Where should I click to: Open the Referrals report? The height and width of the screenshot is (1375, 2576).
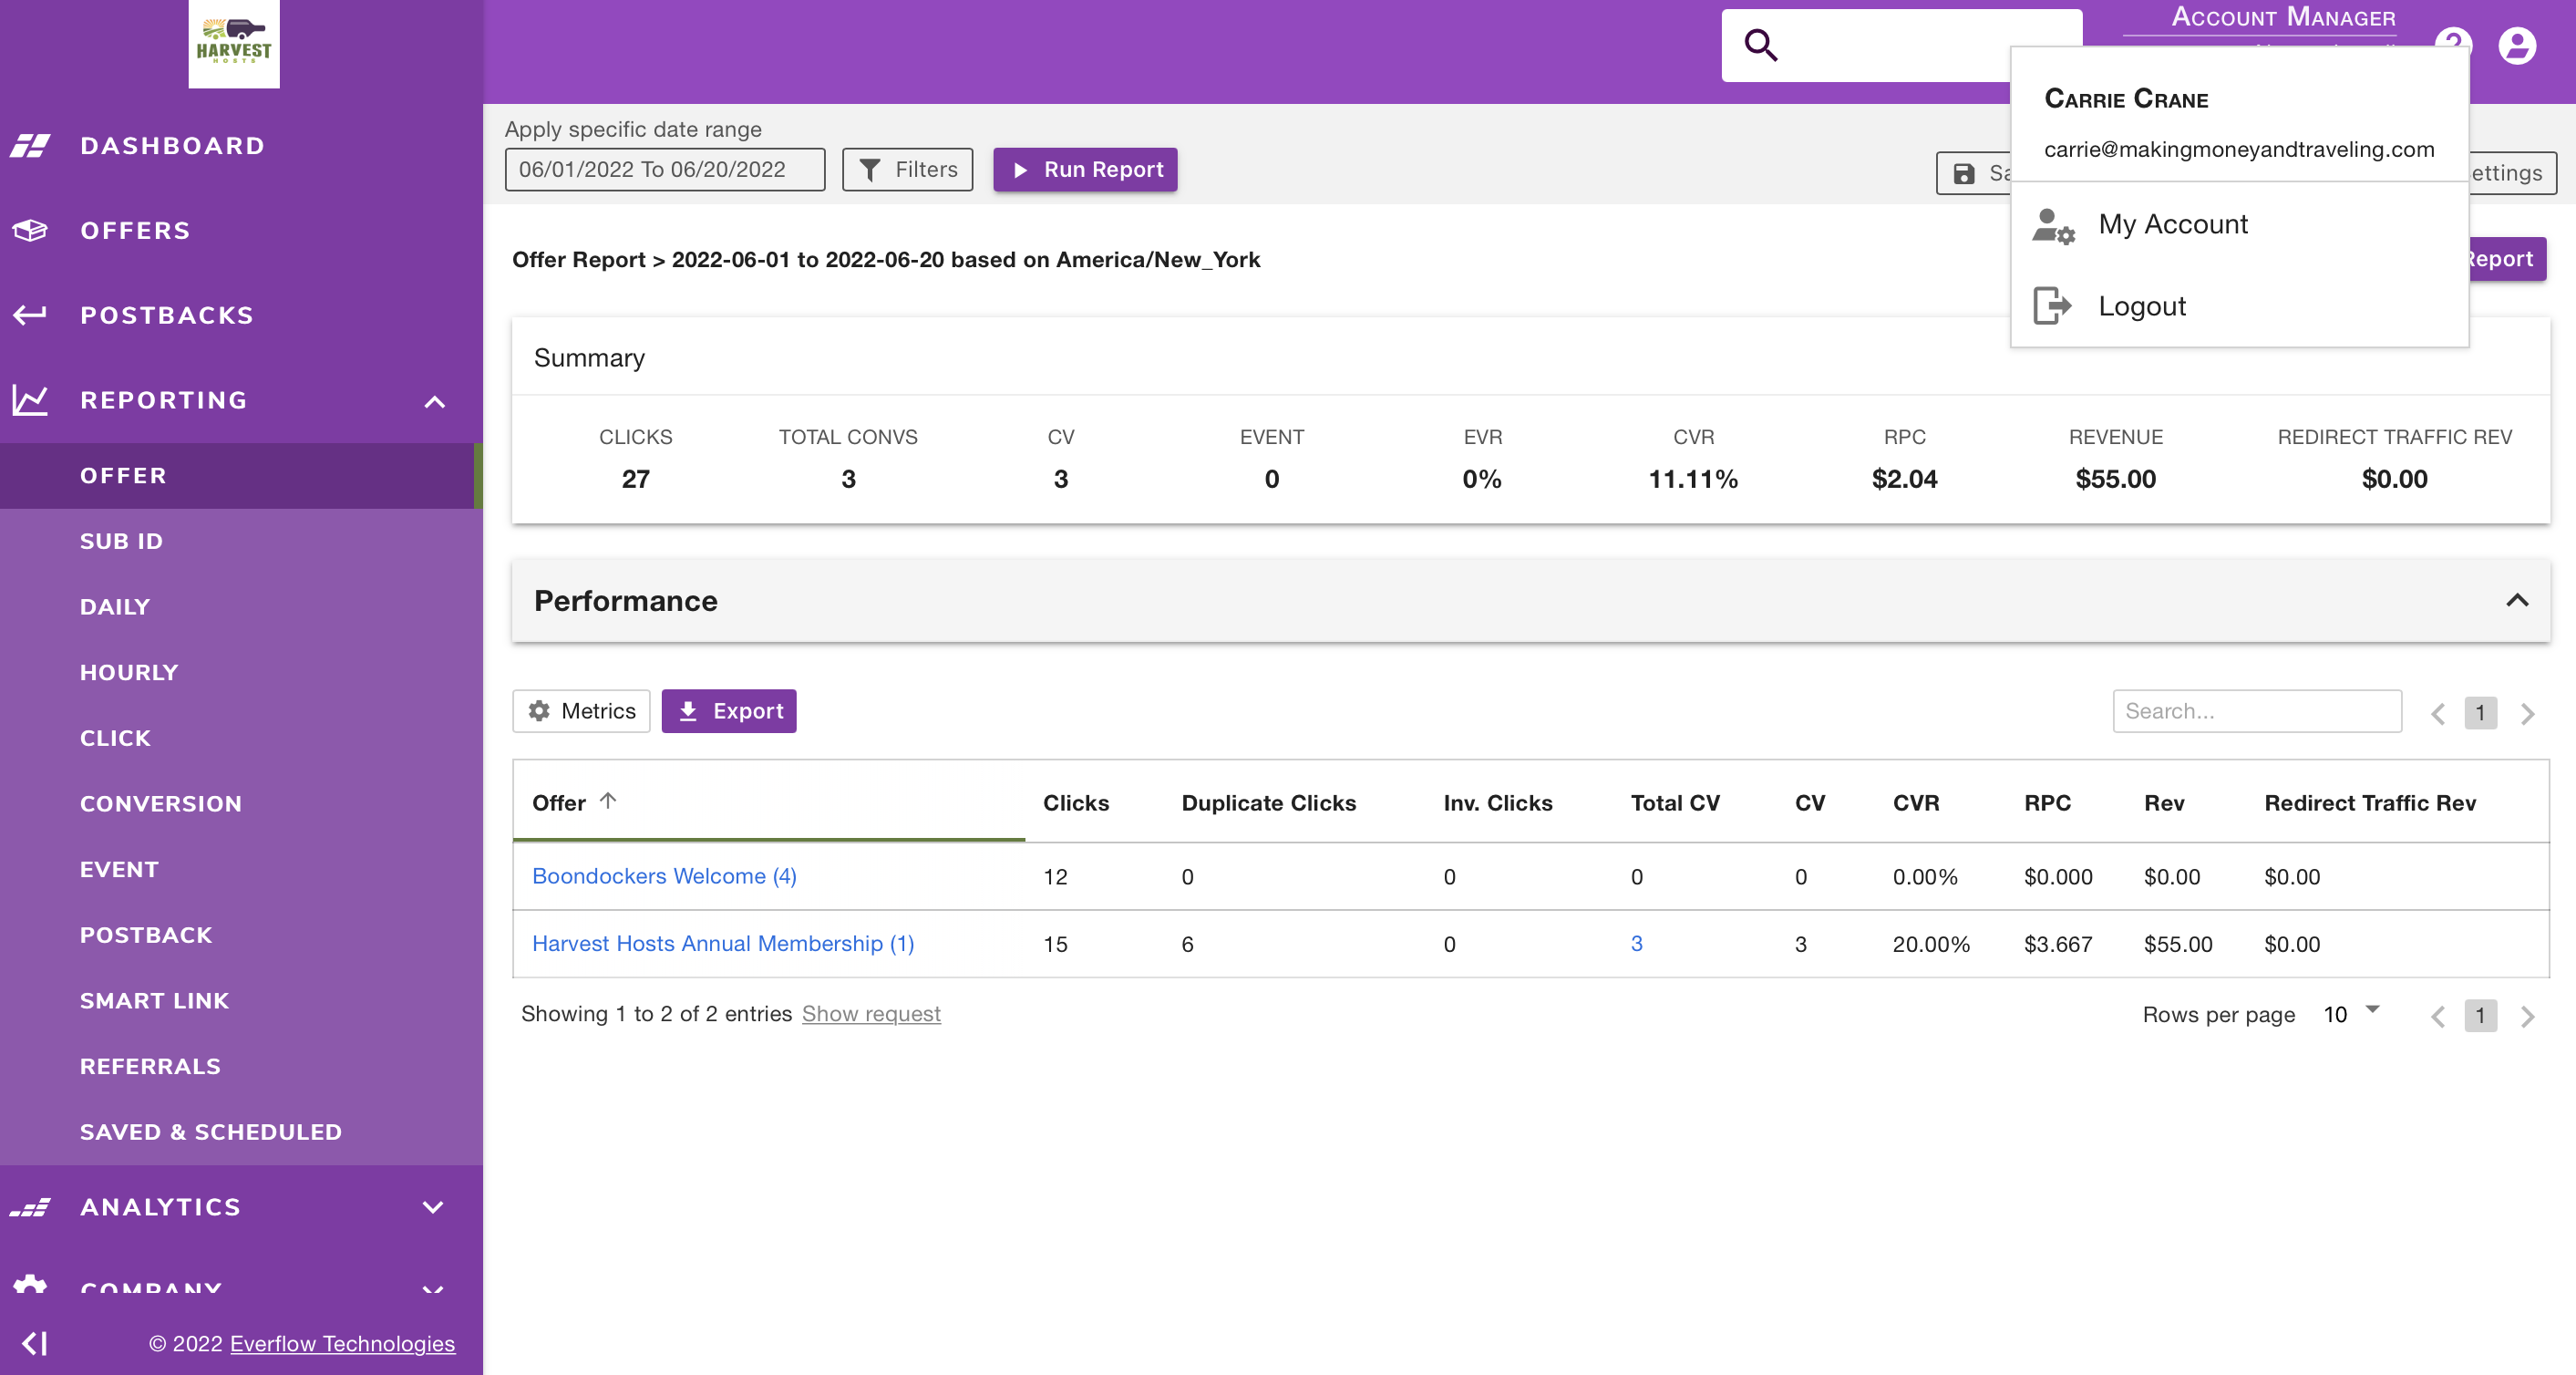[x=241, y=1067]
